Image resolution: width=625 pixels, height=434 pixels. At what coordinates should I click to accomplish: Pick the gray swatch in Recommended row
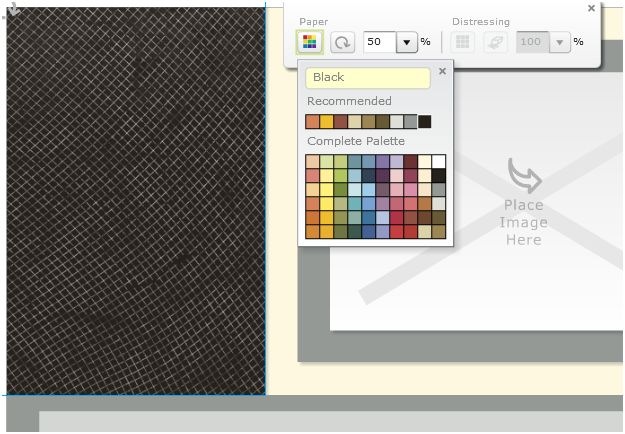[410, 122]
